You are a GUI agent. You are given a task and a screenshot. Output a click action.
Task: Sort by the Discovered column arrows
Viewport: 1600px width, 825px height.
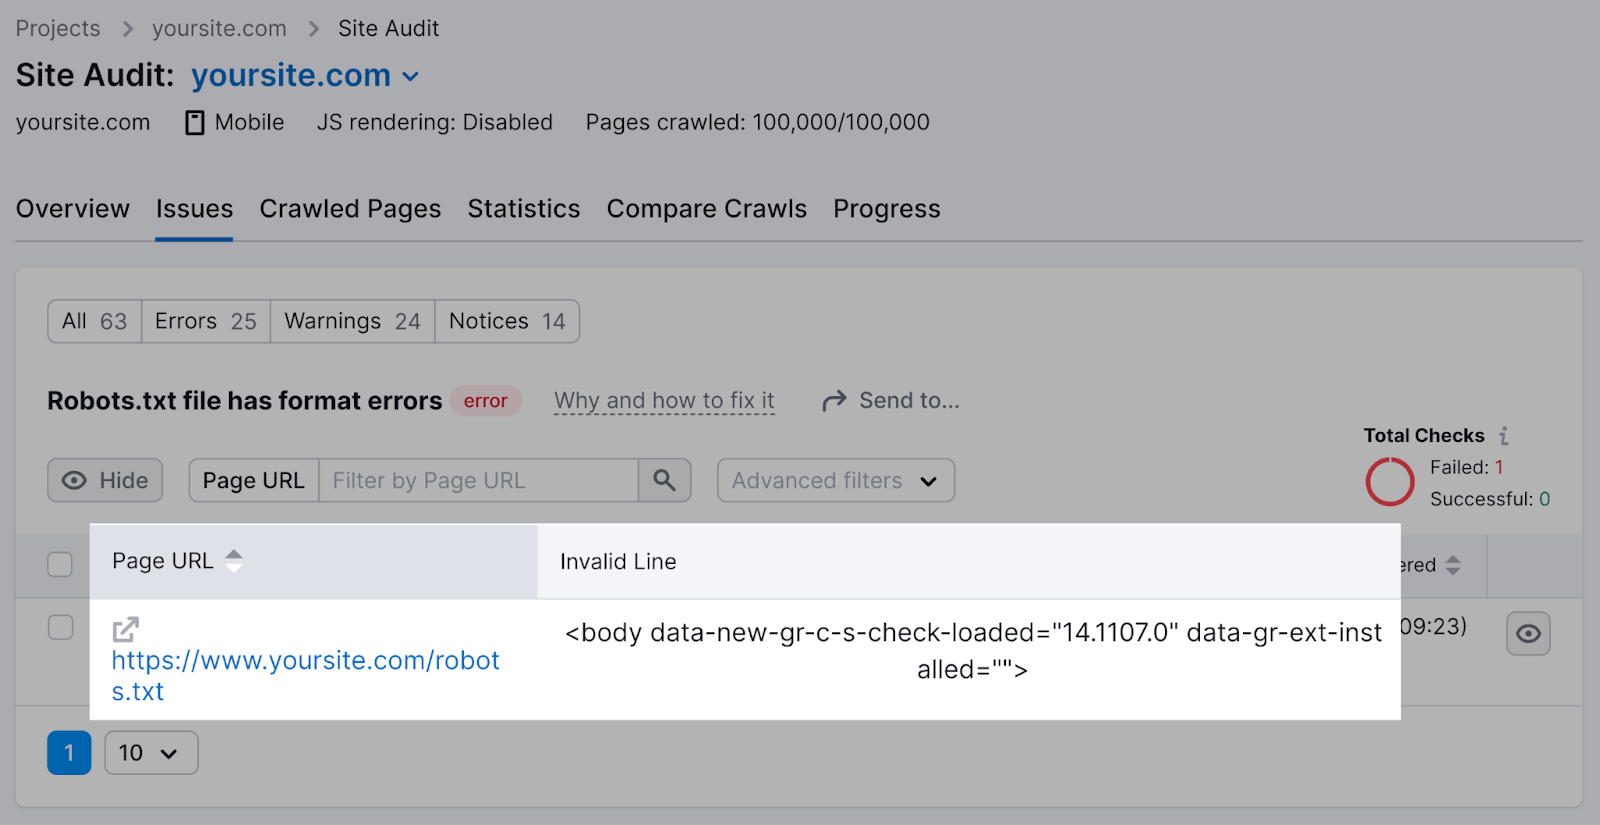click(x=1453, y=565)
